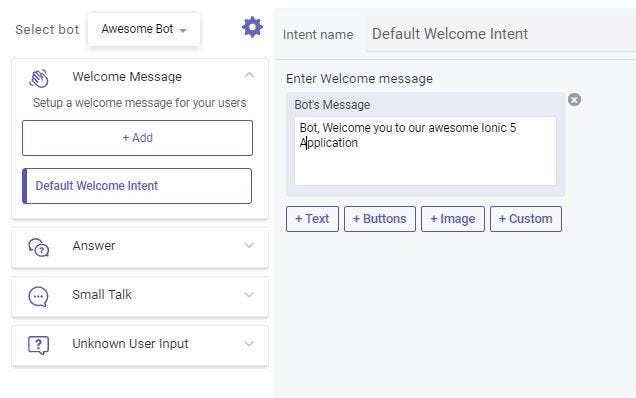Image resolution: width=636 pixels, height=398 pixels.
Task: Click the Unknown User Input question icon
Action: 38,345
